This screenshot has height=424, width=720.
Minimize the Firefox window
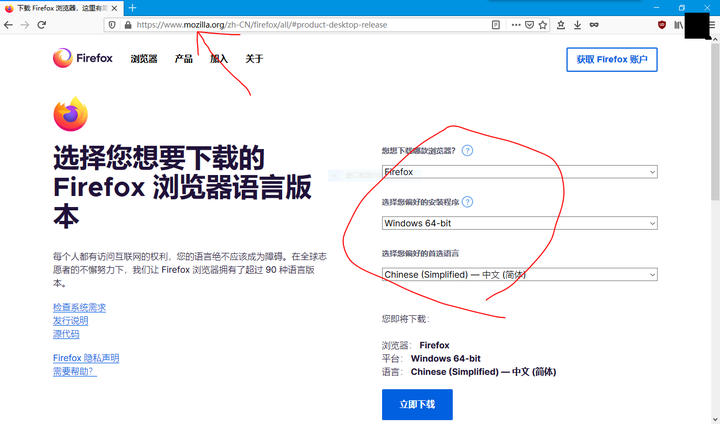[x=657, y=7]
